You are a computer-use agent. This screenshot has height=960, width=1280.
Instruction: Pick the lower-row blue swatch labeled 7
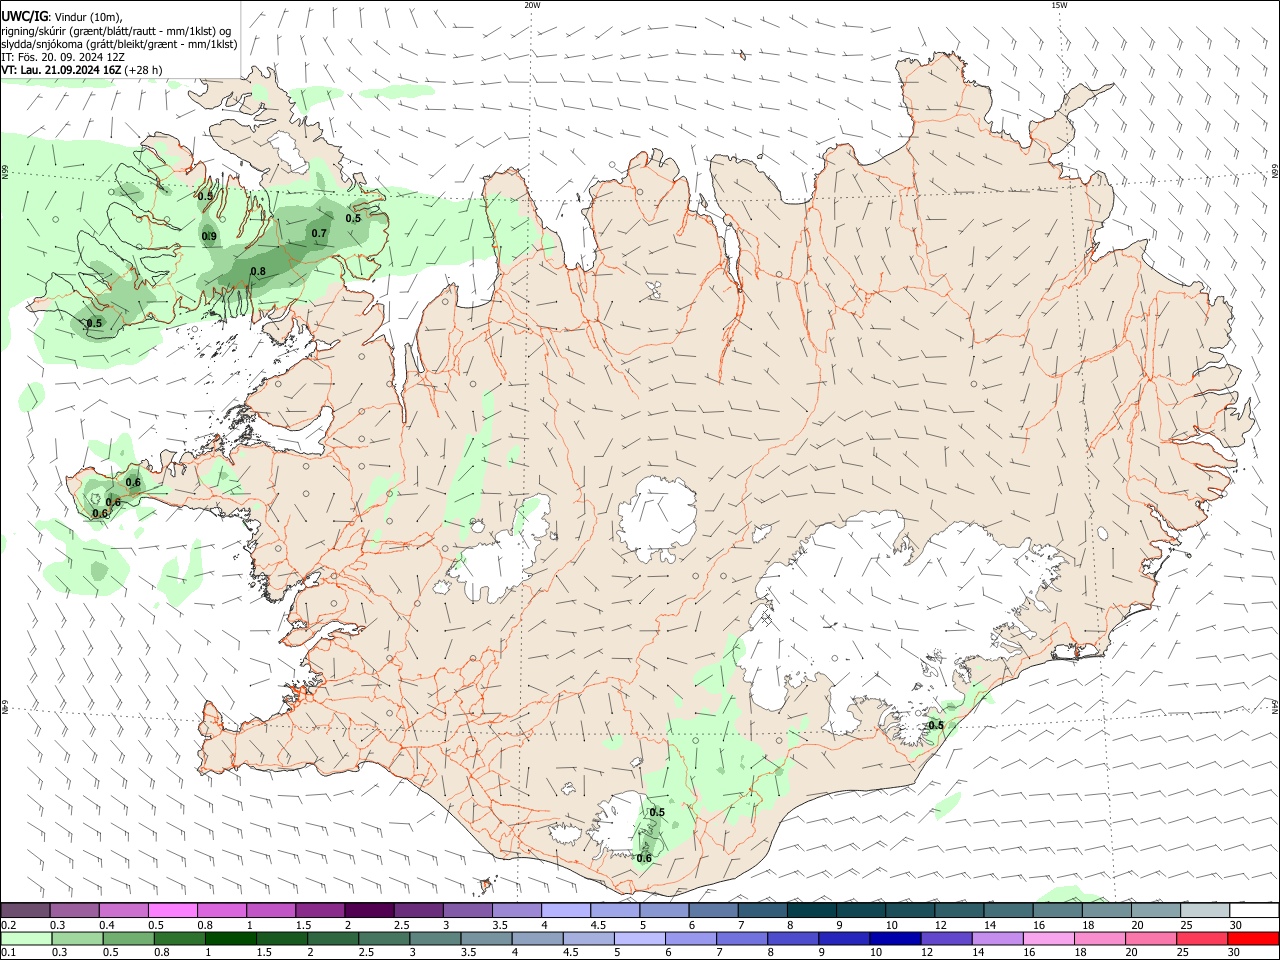tap(742, 939)
